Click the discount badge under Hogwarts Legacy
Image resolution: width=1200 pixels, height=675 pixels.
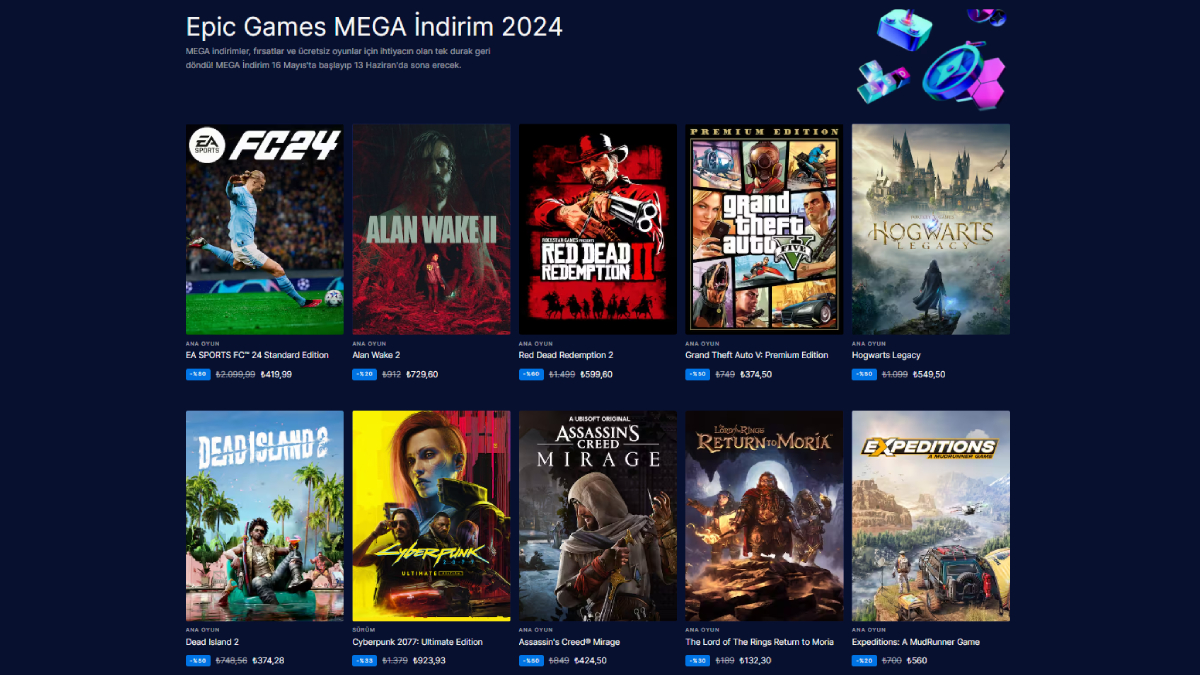point(864,375)
